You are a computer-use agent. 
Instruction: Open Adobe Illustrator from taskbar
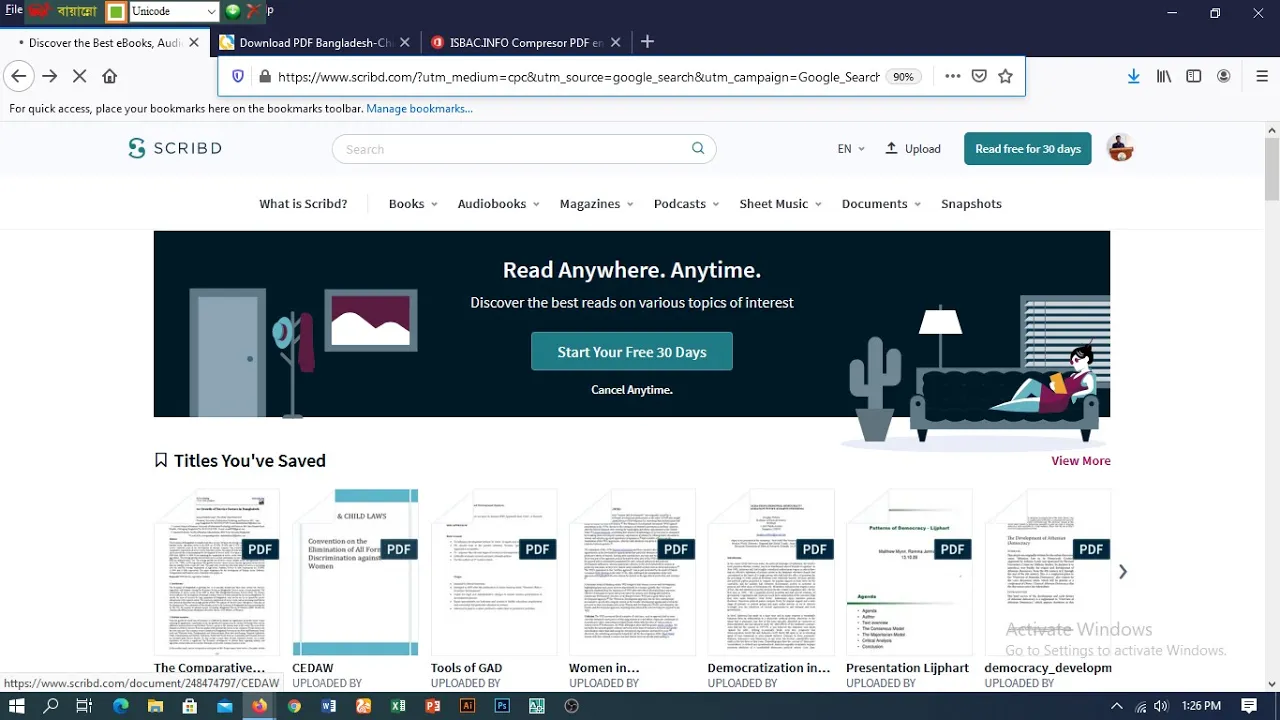pyautogui.click(x=467, y=706)
